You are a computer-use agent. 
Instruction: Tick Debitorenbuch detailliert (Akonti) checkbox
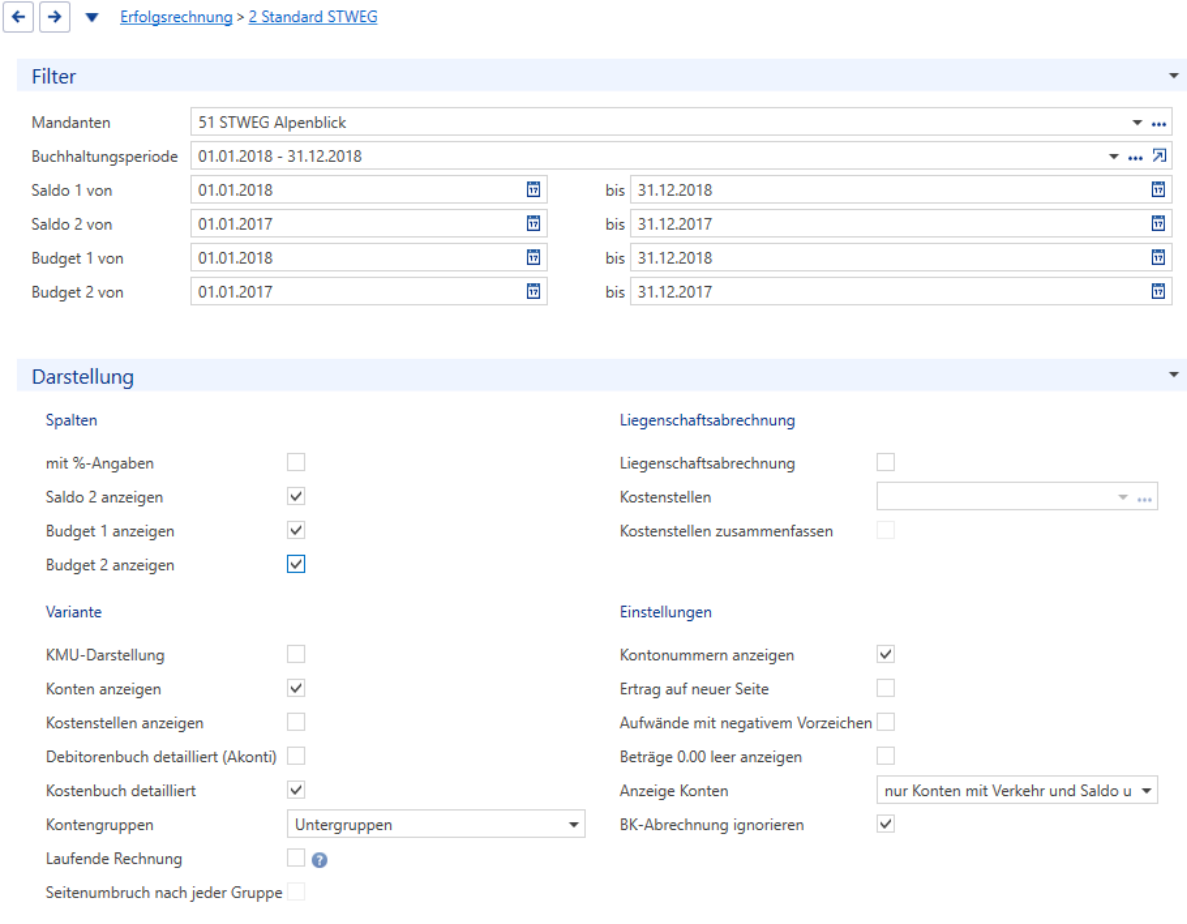coord(296,756)
